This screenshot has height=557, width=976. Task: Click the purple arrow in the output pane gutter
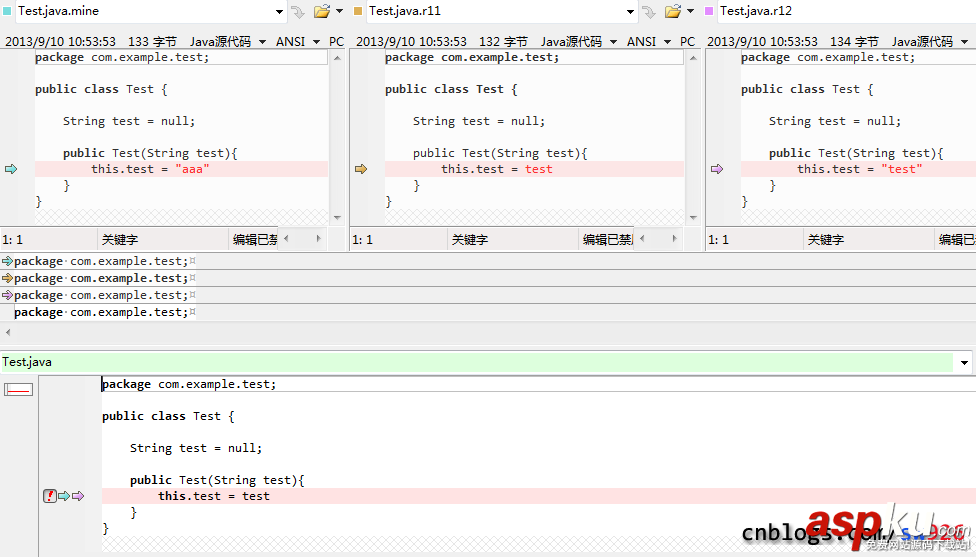(x=78, y=496)
